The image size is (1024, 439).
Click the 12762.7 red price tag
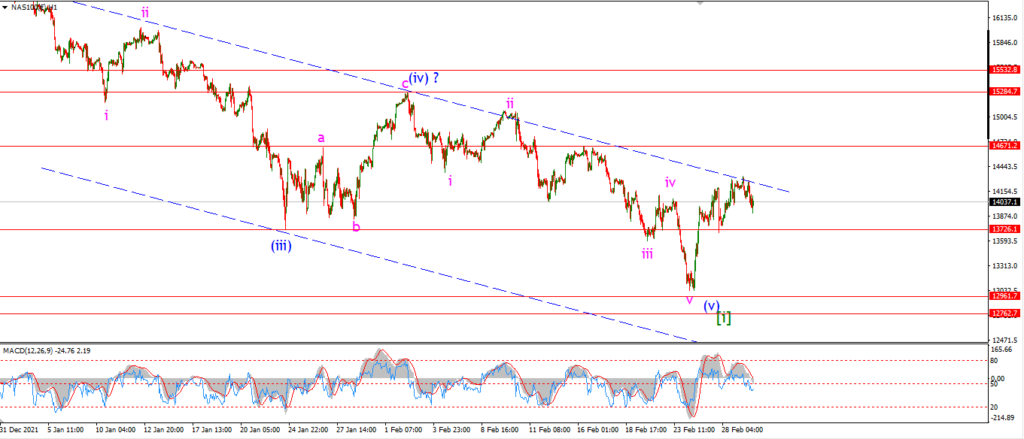(1004, 314)
